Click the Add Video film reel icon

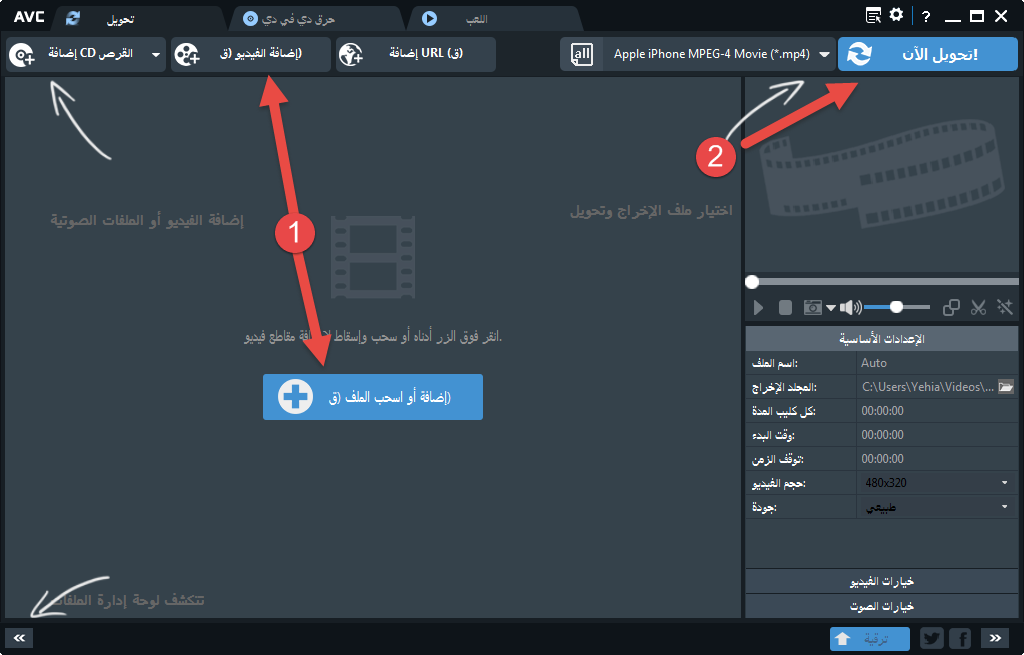click(187, 55)
